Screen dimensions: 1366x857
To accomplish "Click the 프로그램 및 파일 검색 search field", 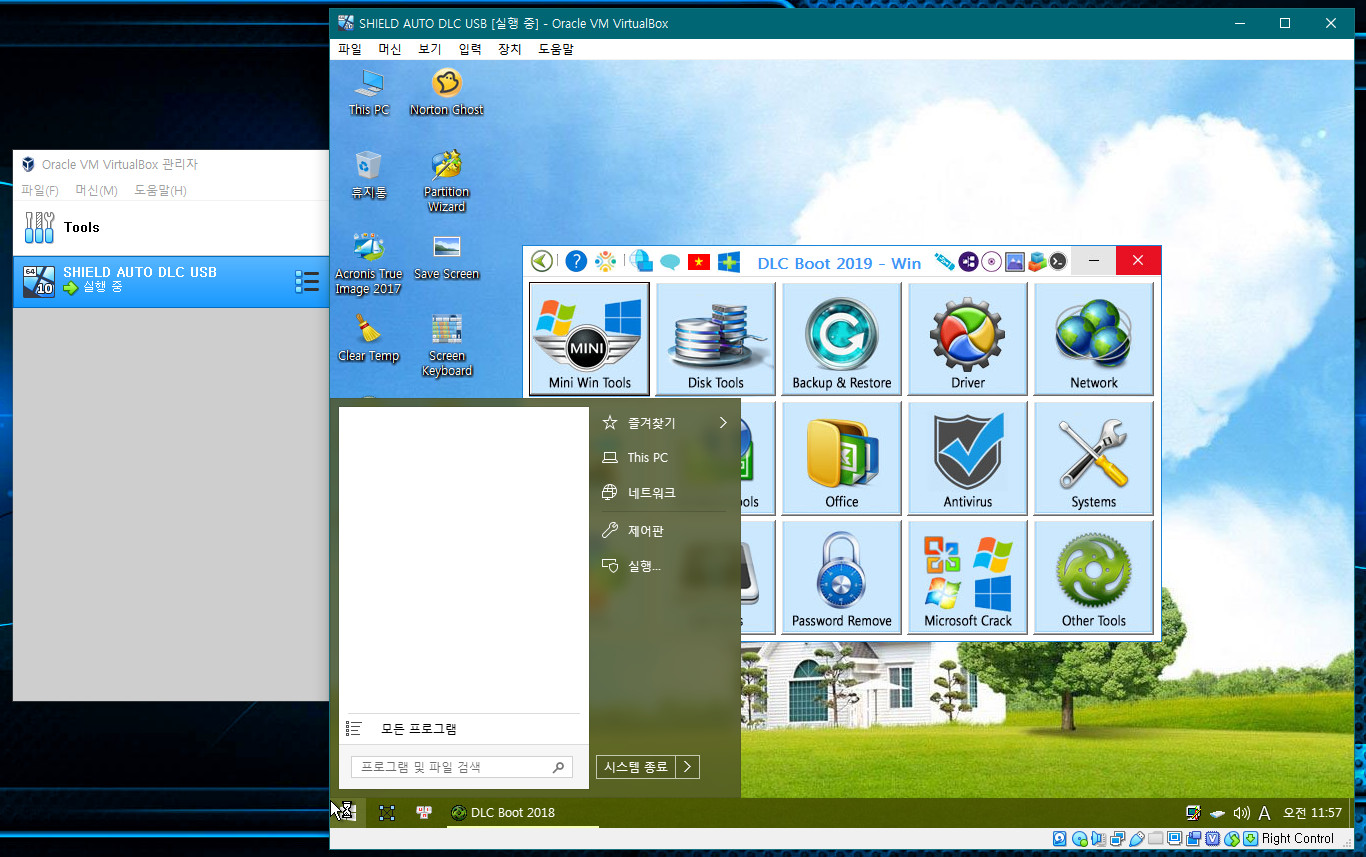I will 462,767.
